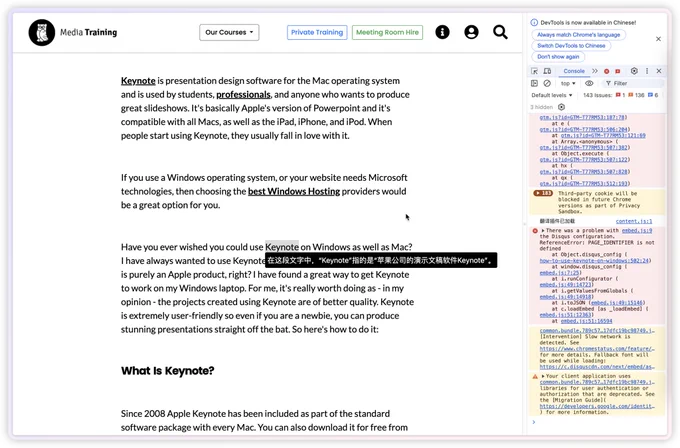Show the console sidebar icon
Screen dimensions: 680x448
(534, 83)
